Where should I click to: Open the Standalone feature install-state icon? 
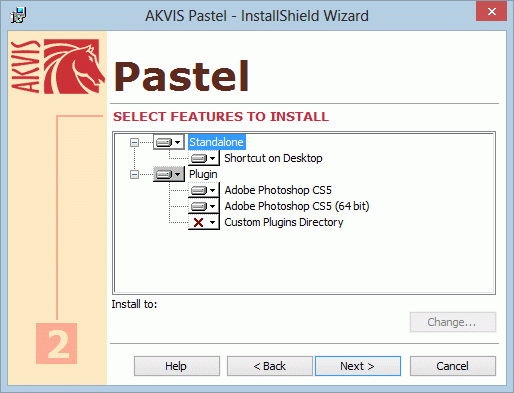click(164, 142)
